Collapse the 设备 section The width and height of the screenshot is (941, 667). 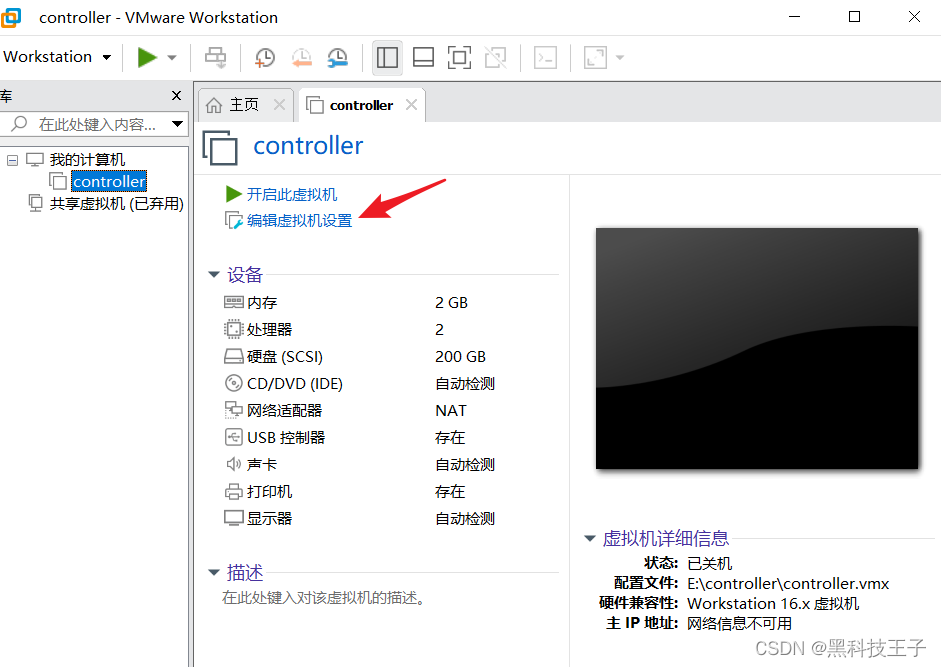tap(214, 274)
